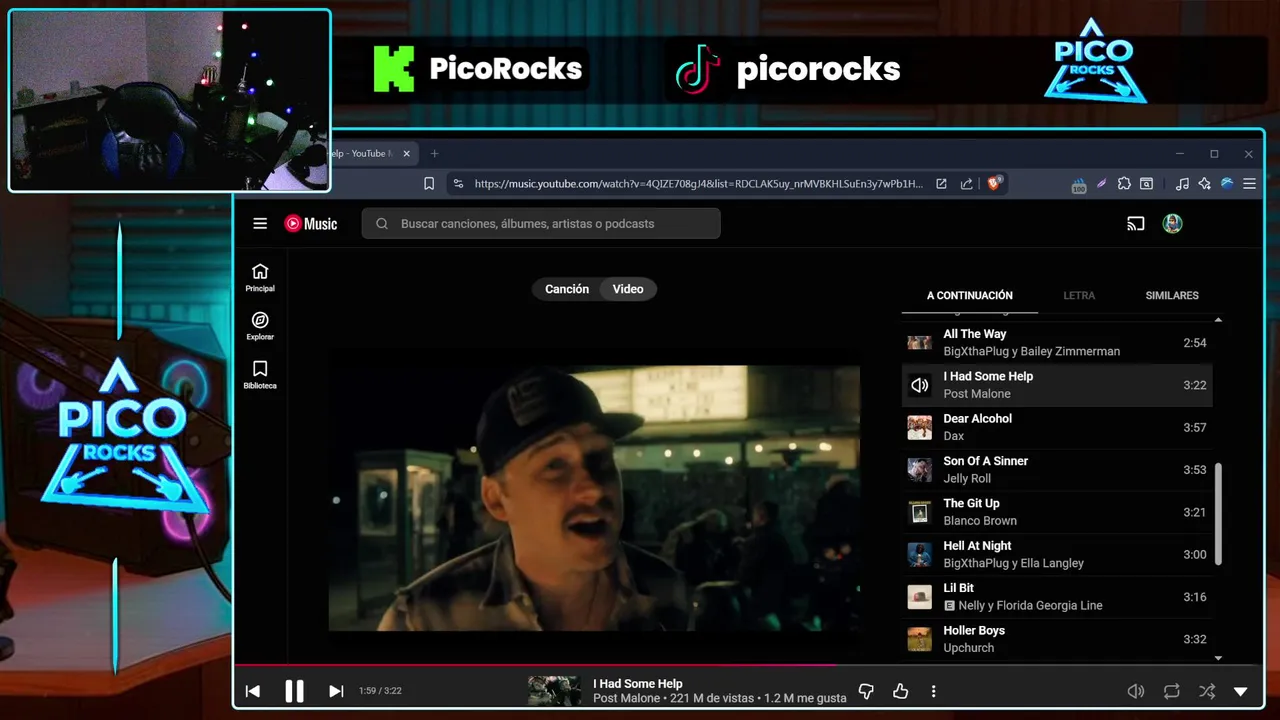Click The Git Up album thumbnail

(919, 512)
